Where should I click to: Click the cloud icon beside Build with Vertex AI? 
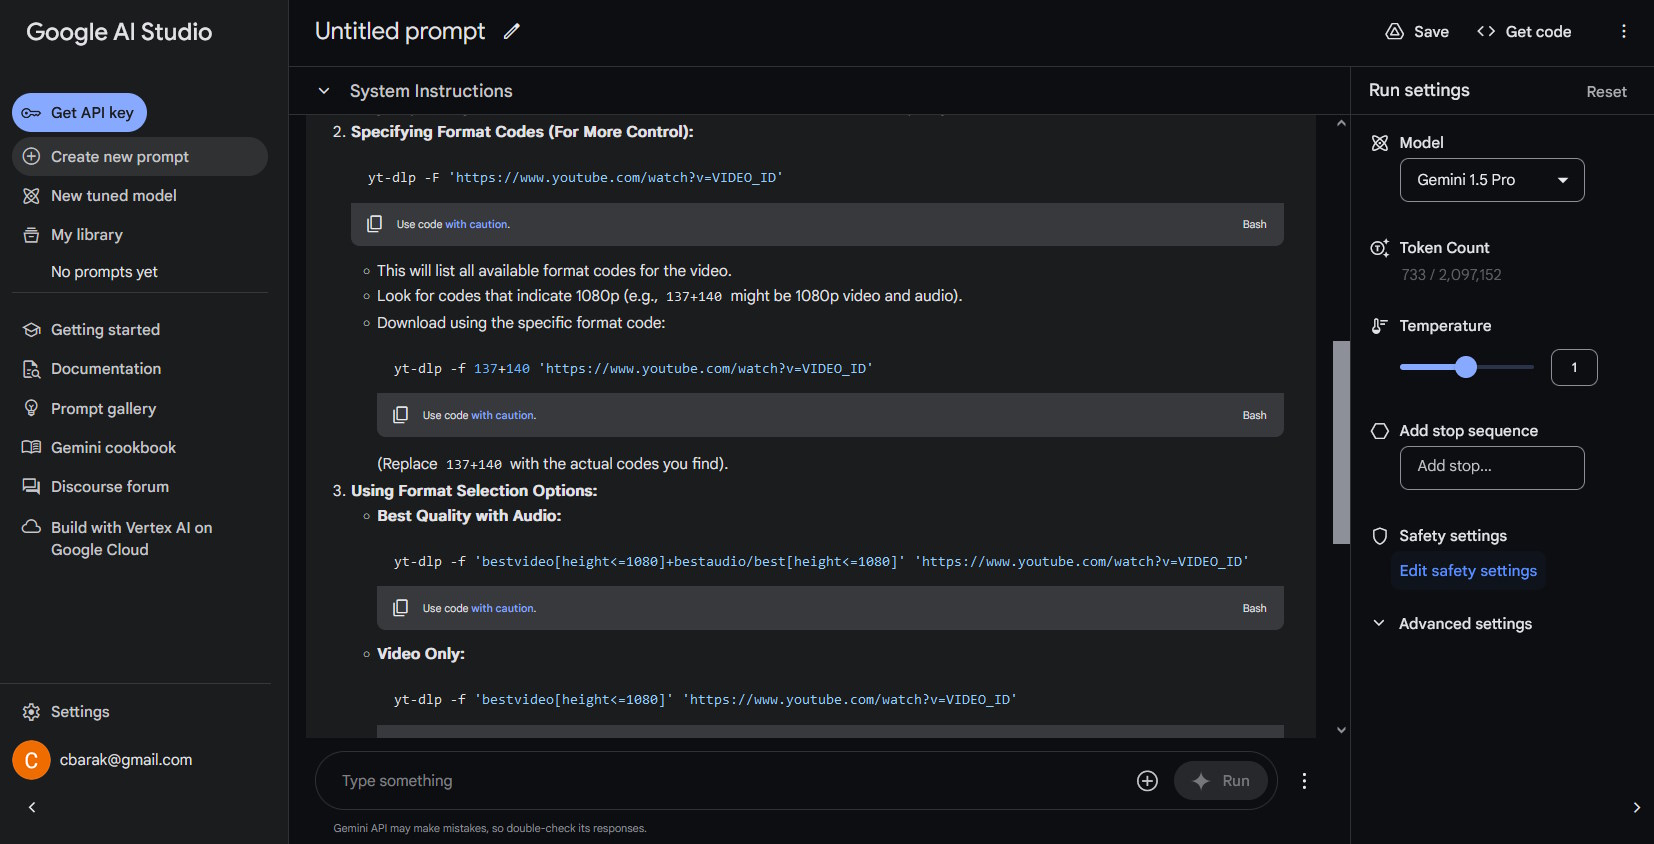tap(31, 526)
